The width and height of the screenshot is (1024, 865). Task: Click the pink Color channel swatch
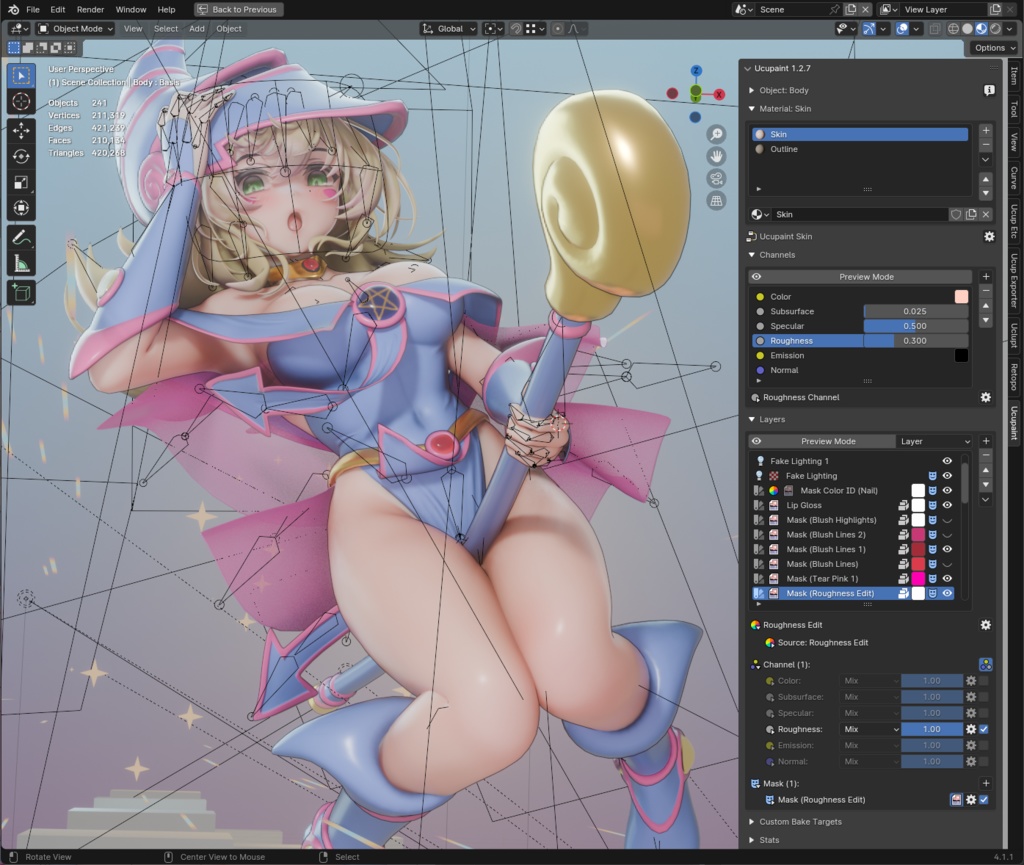[x=960, y=296]
